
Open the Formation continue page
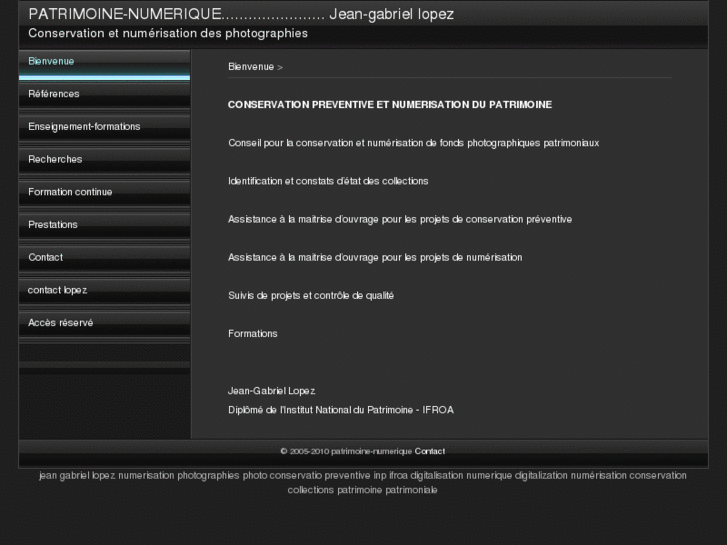point(104,192)
